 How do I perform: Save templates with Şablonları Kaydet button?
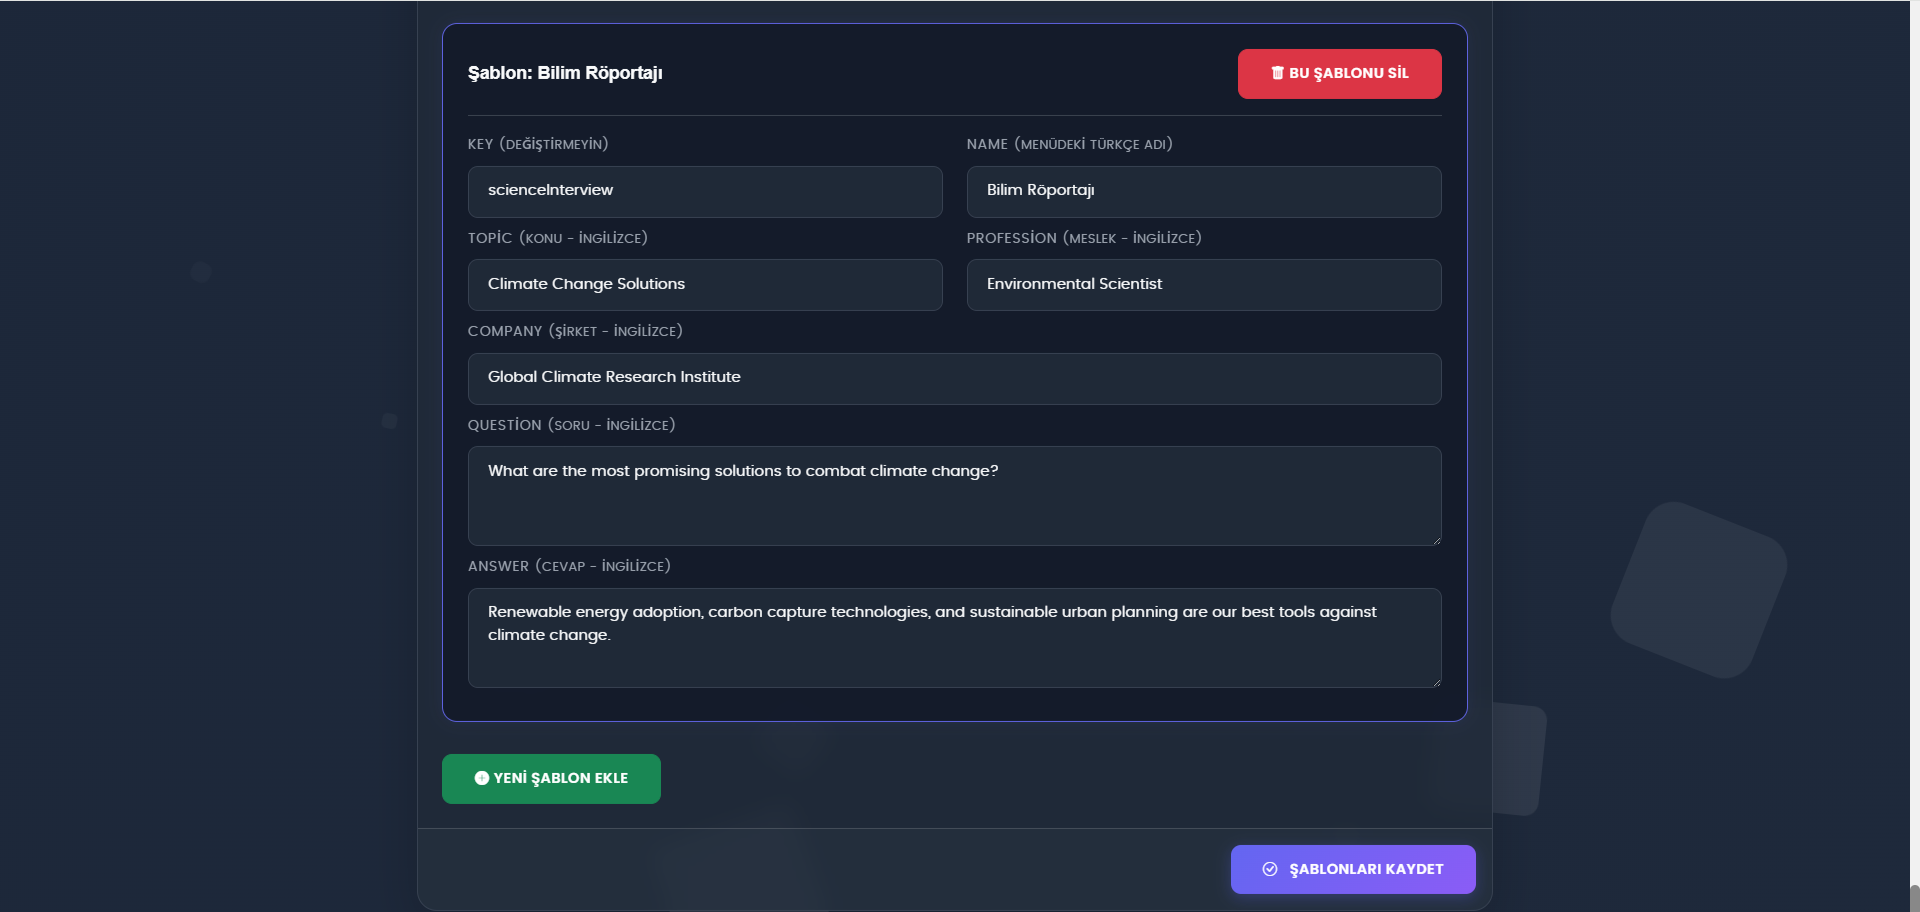click(1353, 869)
